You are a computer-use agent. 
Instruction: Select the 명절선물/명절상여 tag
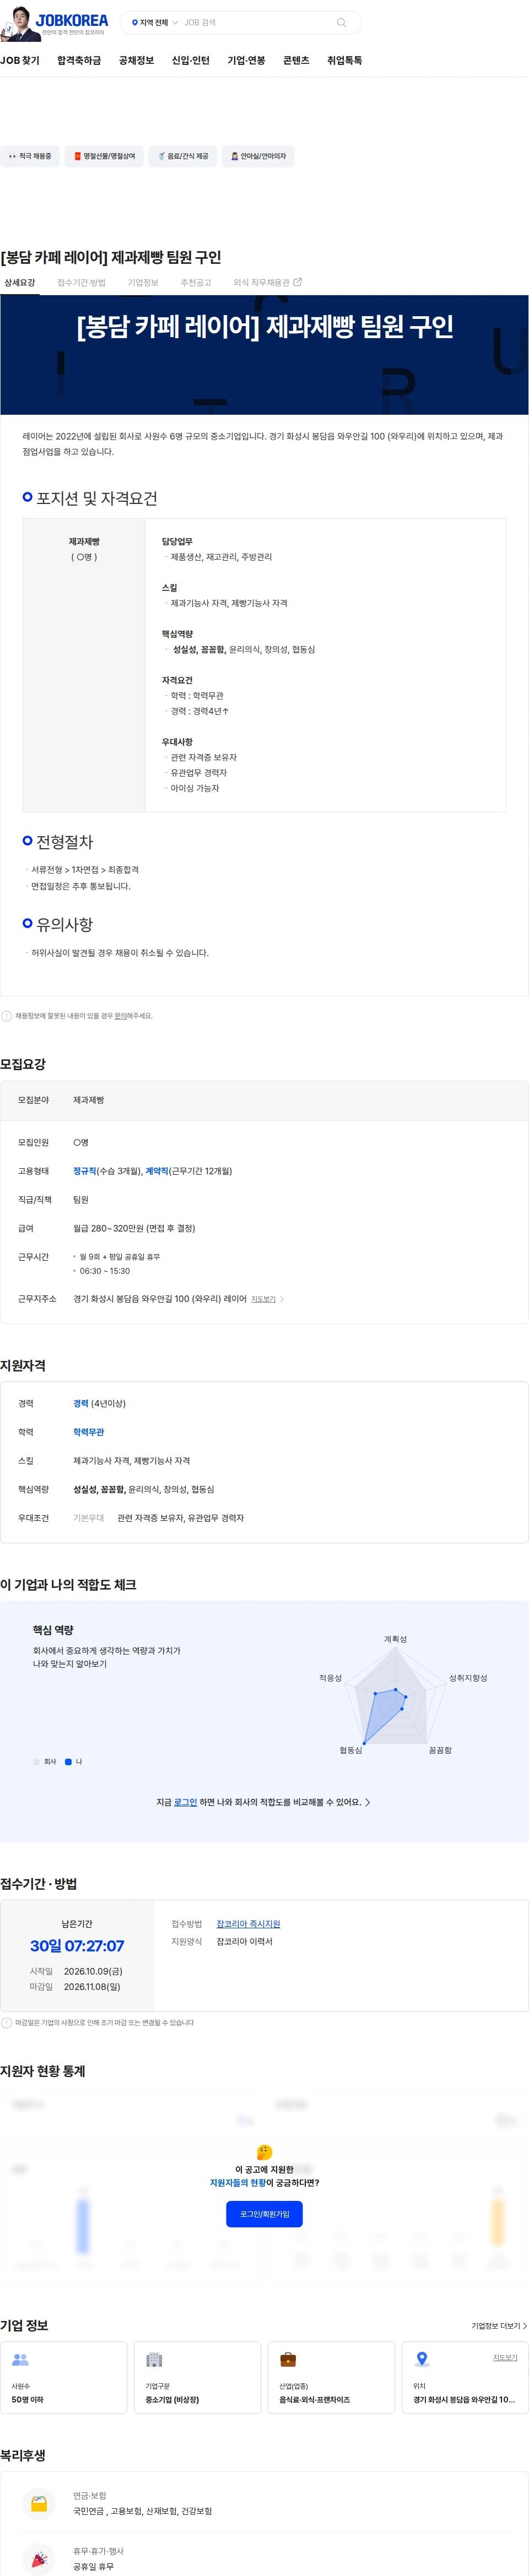point(104,156)
